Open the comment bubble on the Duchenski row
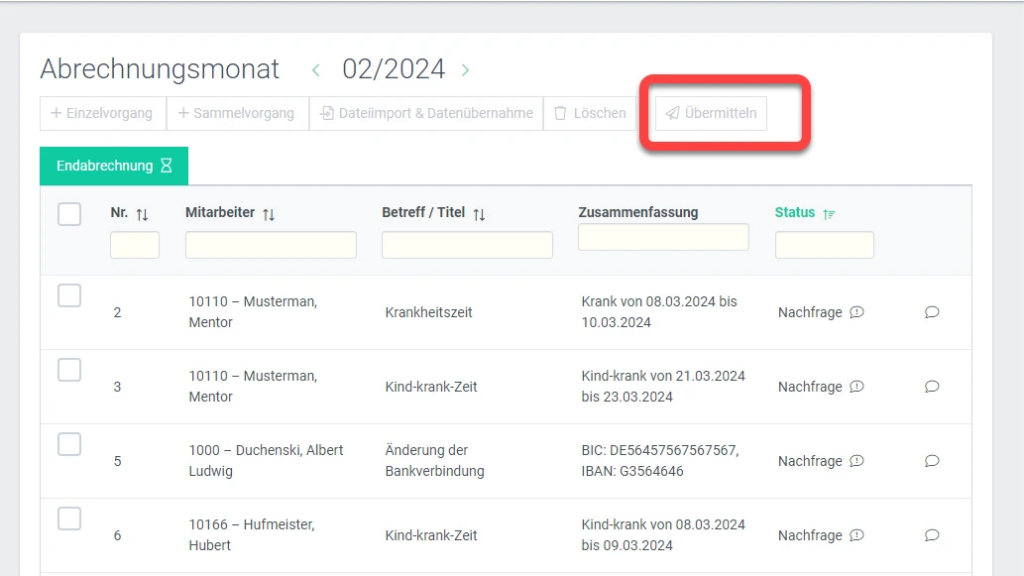This screenshot has width=1024, height=576. click(x=931, y=461)
